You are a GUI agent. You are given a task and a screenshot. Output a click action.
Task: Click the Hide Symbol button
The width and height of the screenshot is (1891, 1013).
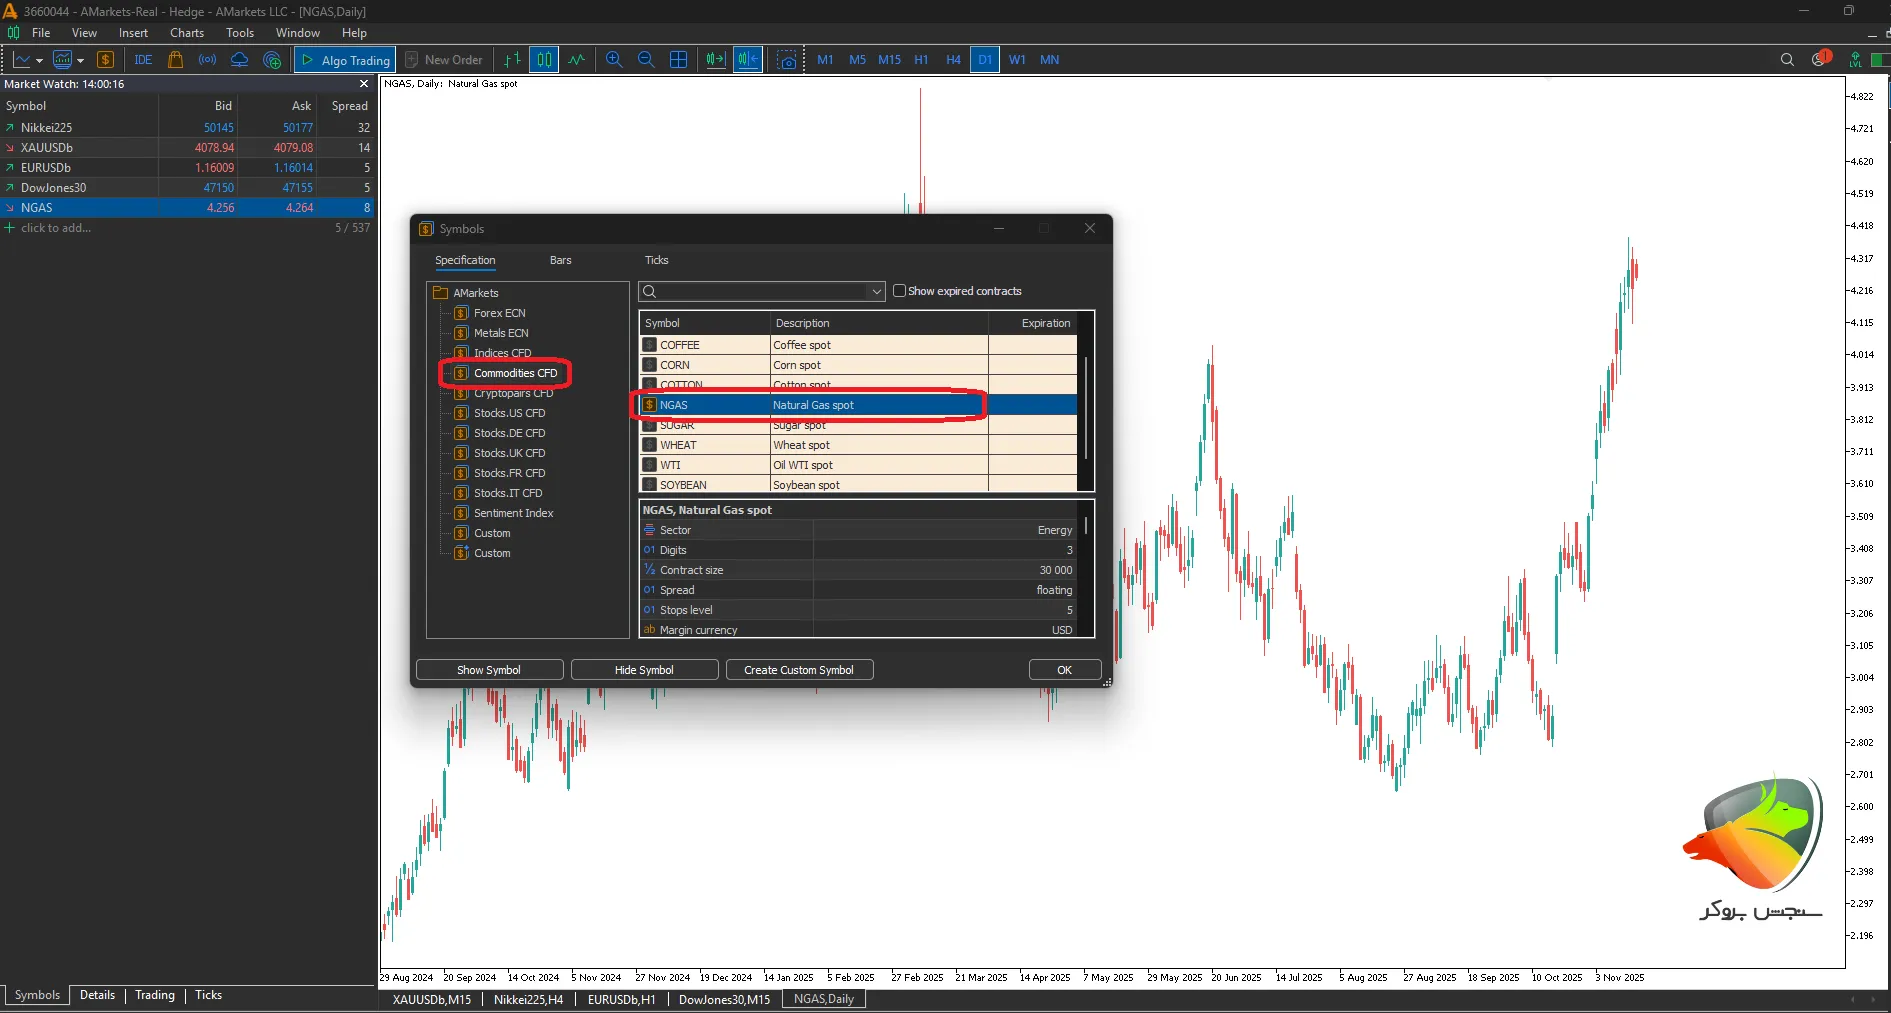[644, 670]
